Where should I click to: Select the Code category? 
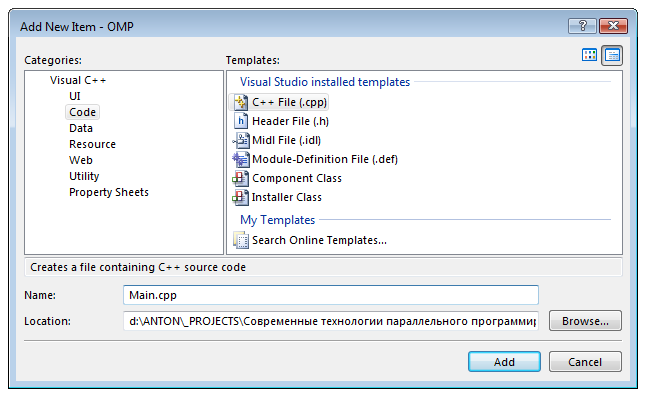pyautogui.click(x=82, y=112)
